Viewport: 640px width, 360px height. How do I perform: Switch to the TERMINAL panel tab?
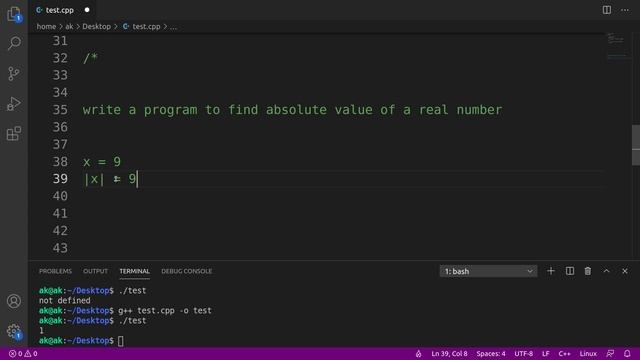135,271
